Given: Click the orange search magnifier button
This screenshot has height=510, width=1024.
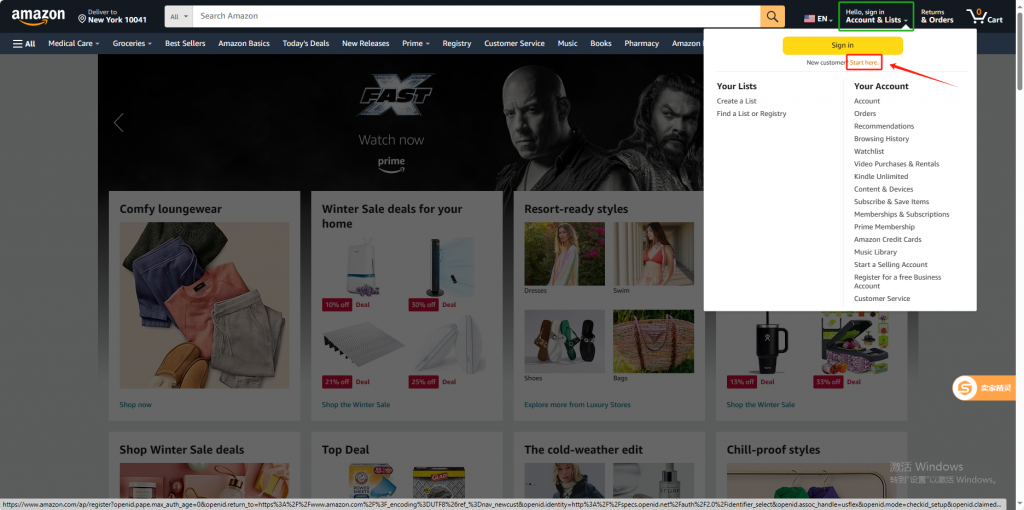Looking at the screenshot, I should 772,17.
